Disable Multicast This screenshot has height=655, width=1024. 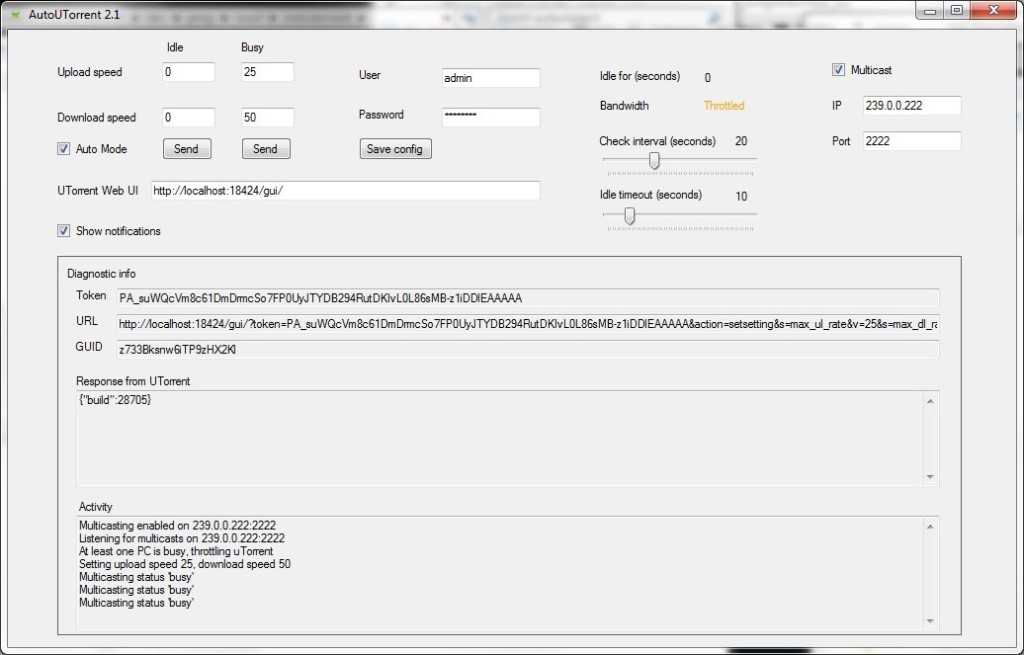837,69
